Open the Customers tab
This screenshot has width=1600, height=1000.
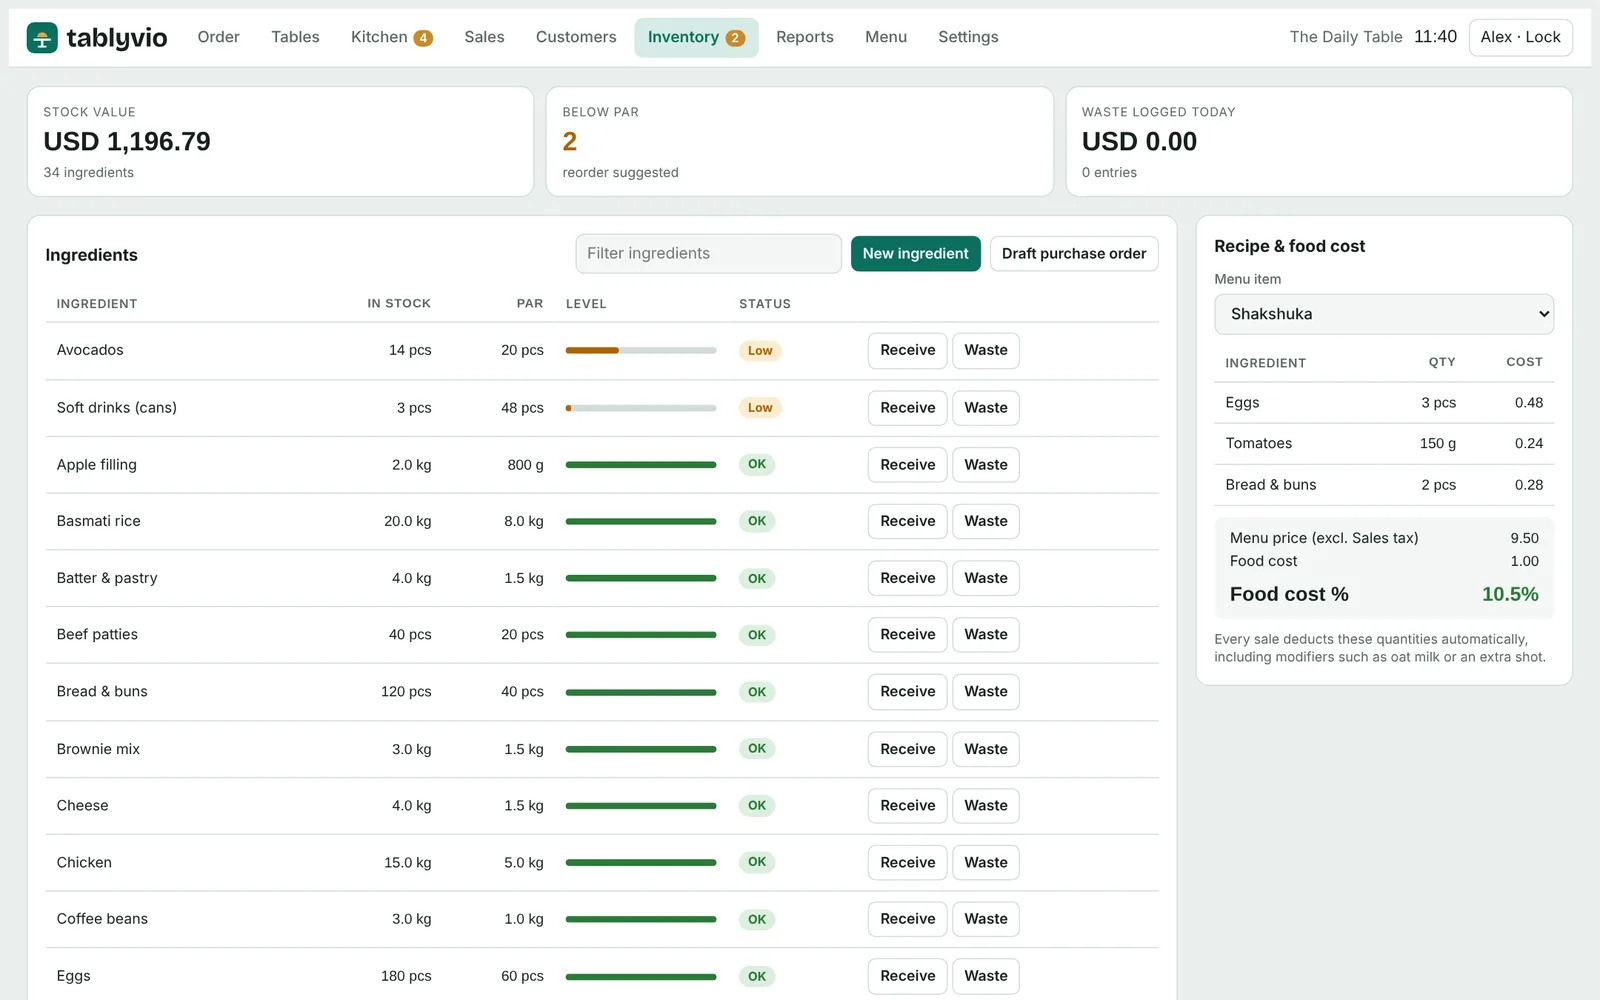pos(576,37)
